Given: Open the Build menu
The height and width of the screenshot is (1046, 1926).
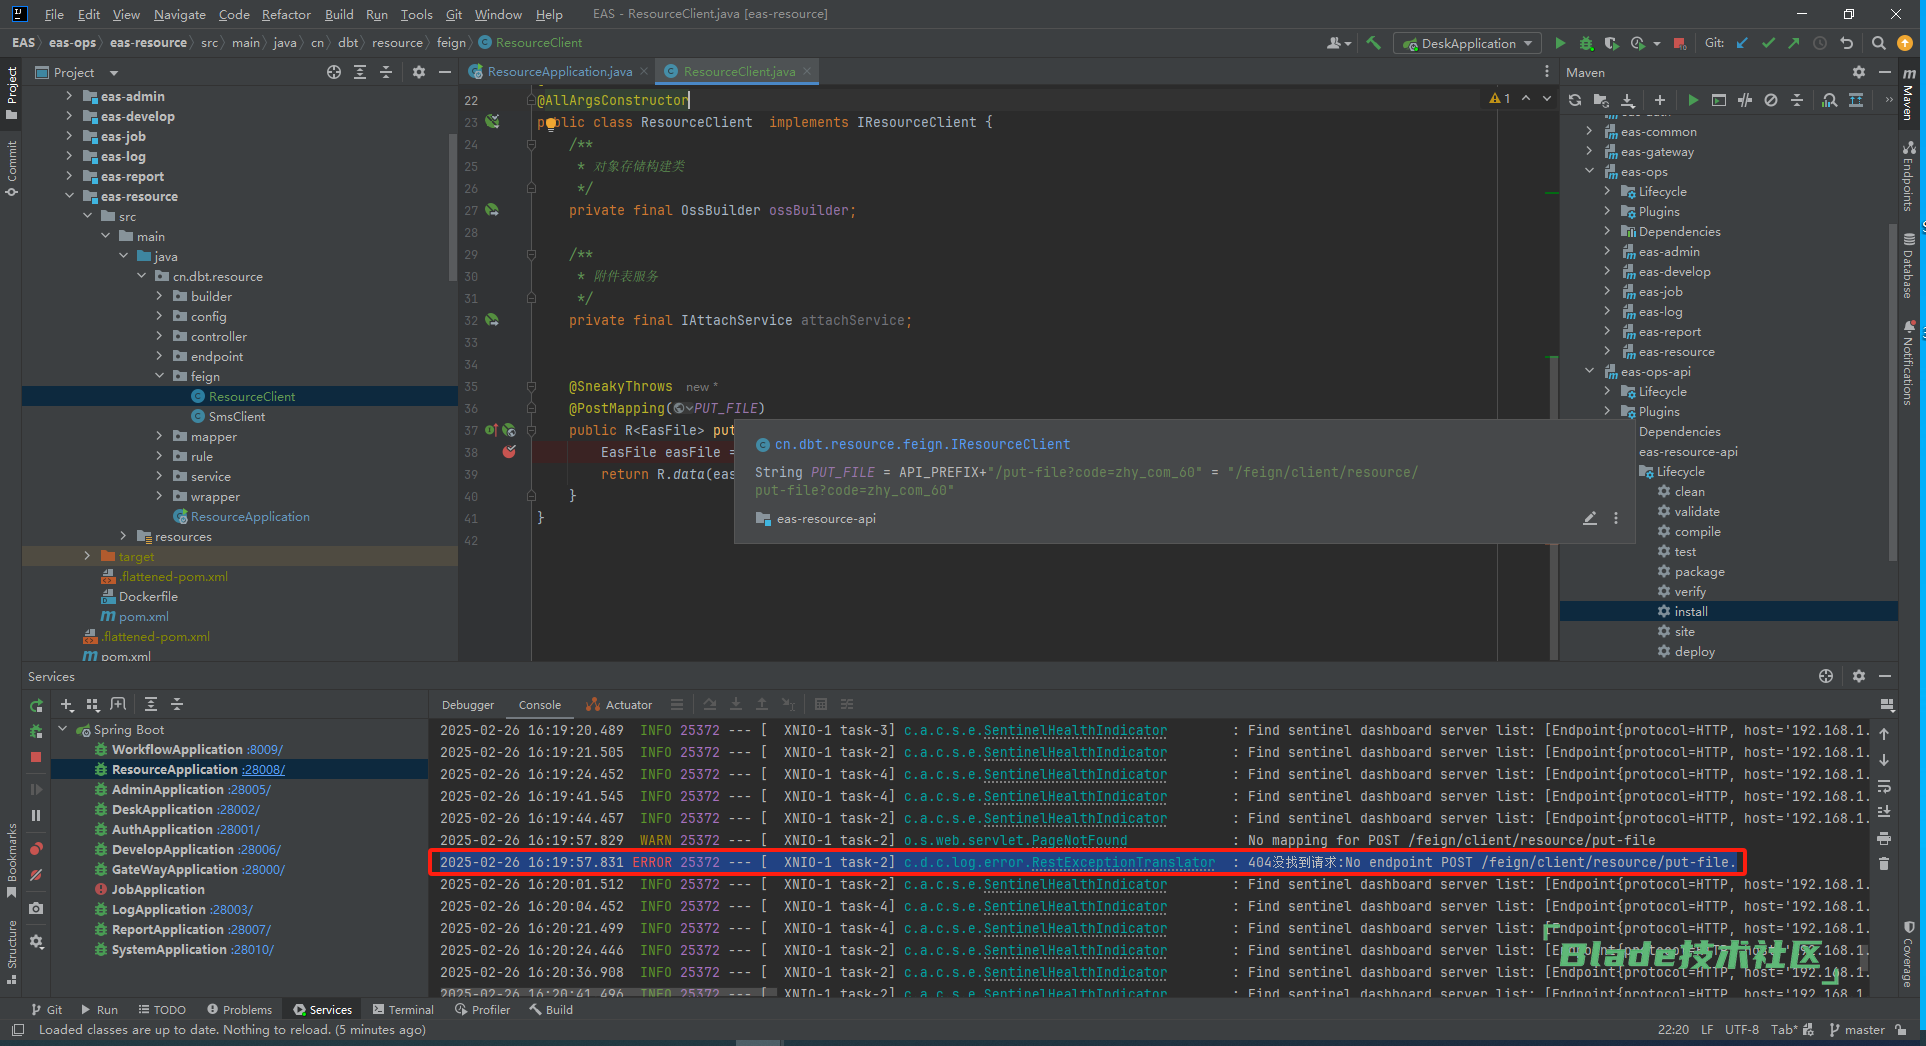Looking at the screenshot, I should 339,14.
